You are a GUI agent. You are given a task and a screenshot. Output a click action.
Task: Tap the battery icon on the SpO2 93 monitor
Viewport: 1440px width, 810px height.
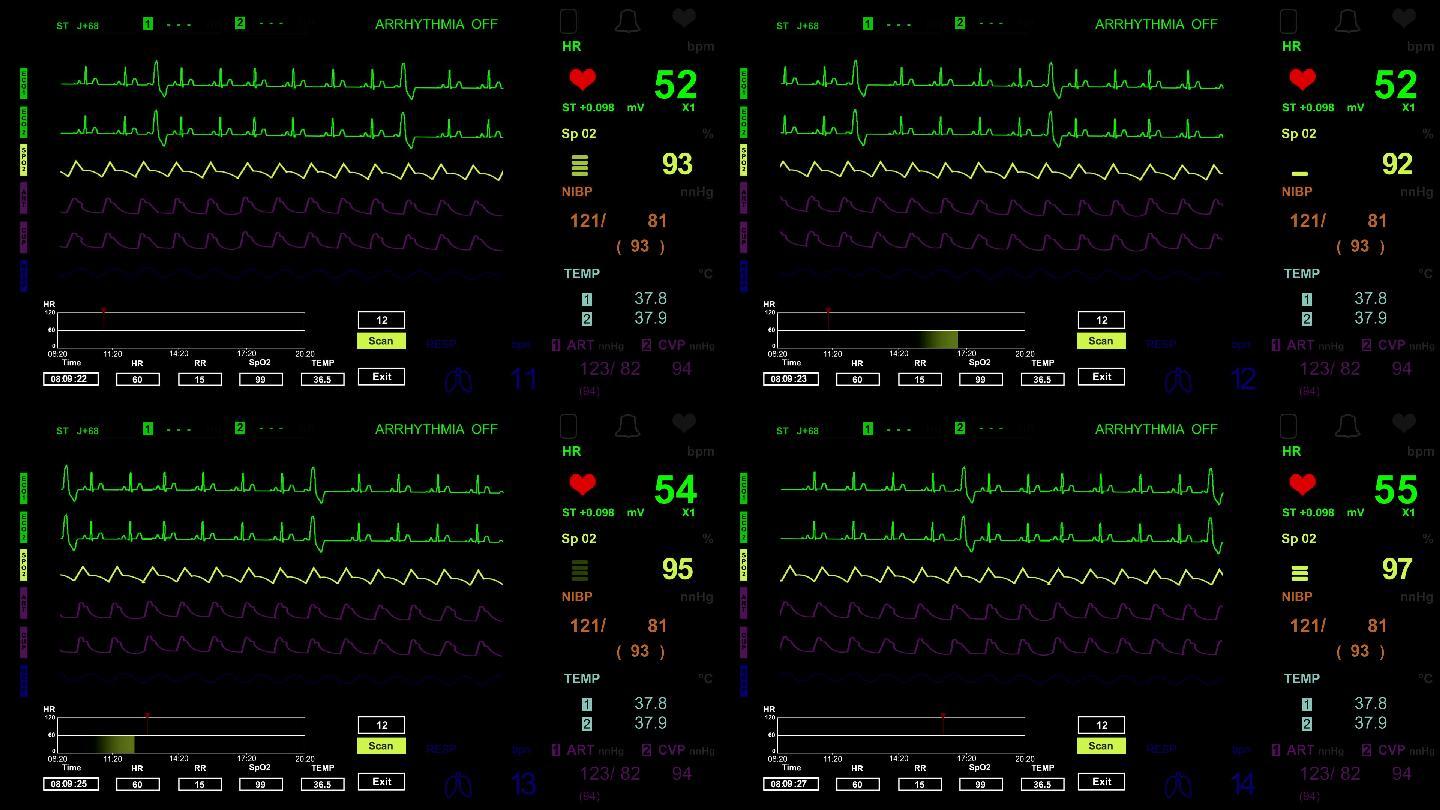click(x=568, y=21)
